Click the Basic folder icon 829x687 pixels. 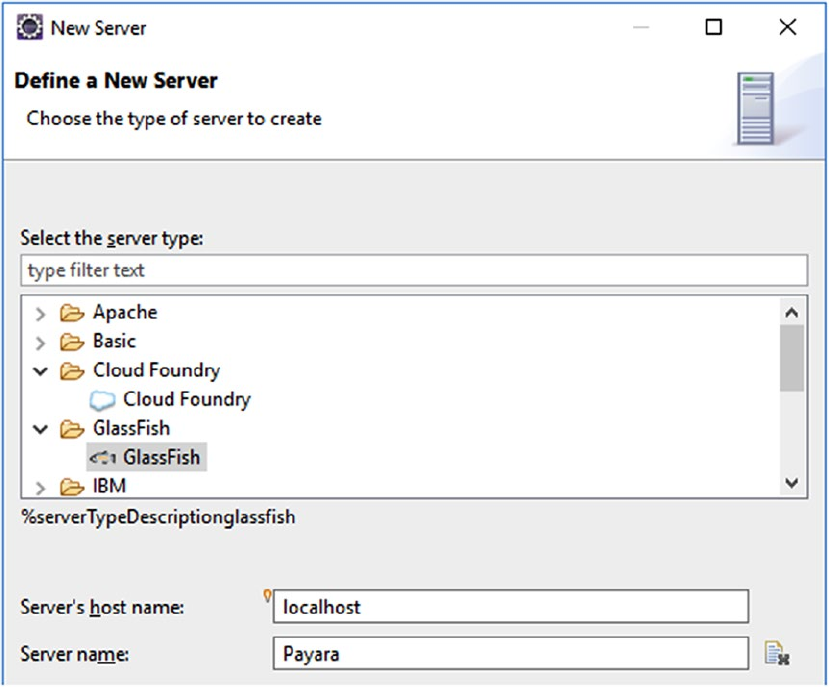[71, 342]
